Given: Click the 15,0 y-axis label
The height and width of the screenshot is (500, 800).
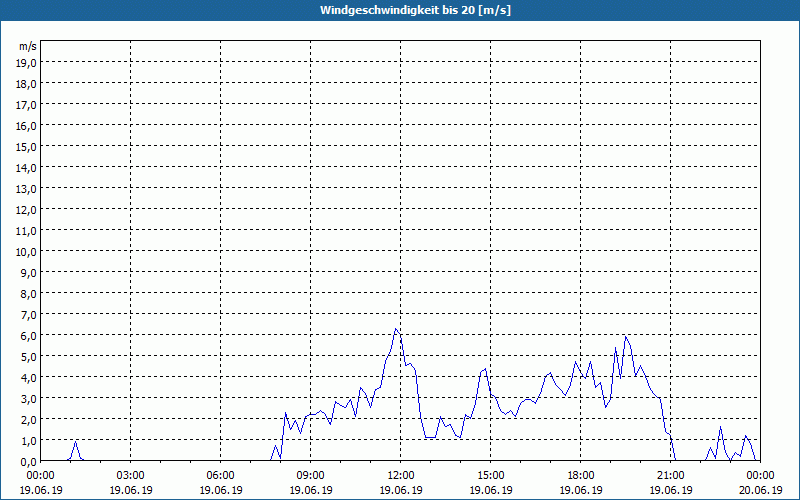Looking at the screenshot, I should coord(27,146).
